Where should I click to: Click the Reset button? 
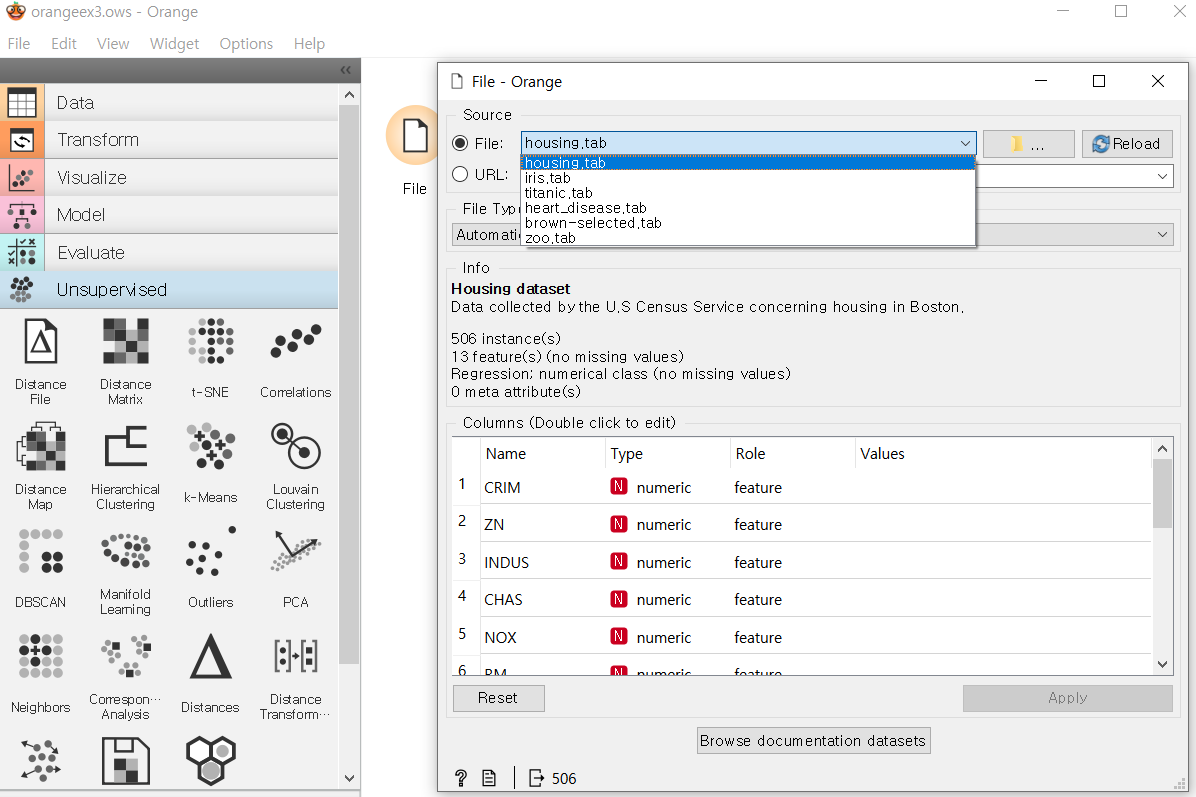[x=498, y=698]
